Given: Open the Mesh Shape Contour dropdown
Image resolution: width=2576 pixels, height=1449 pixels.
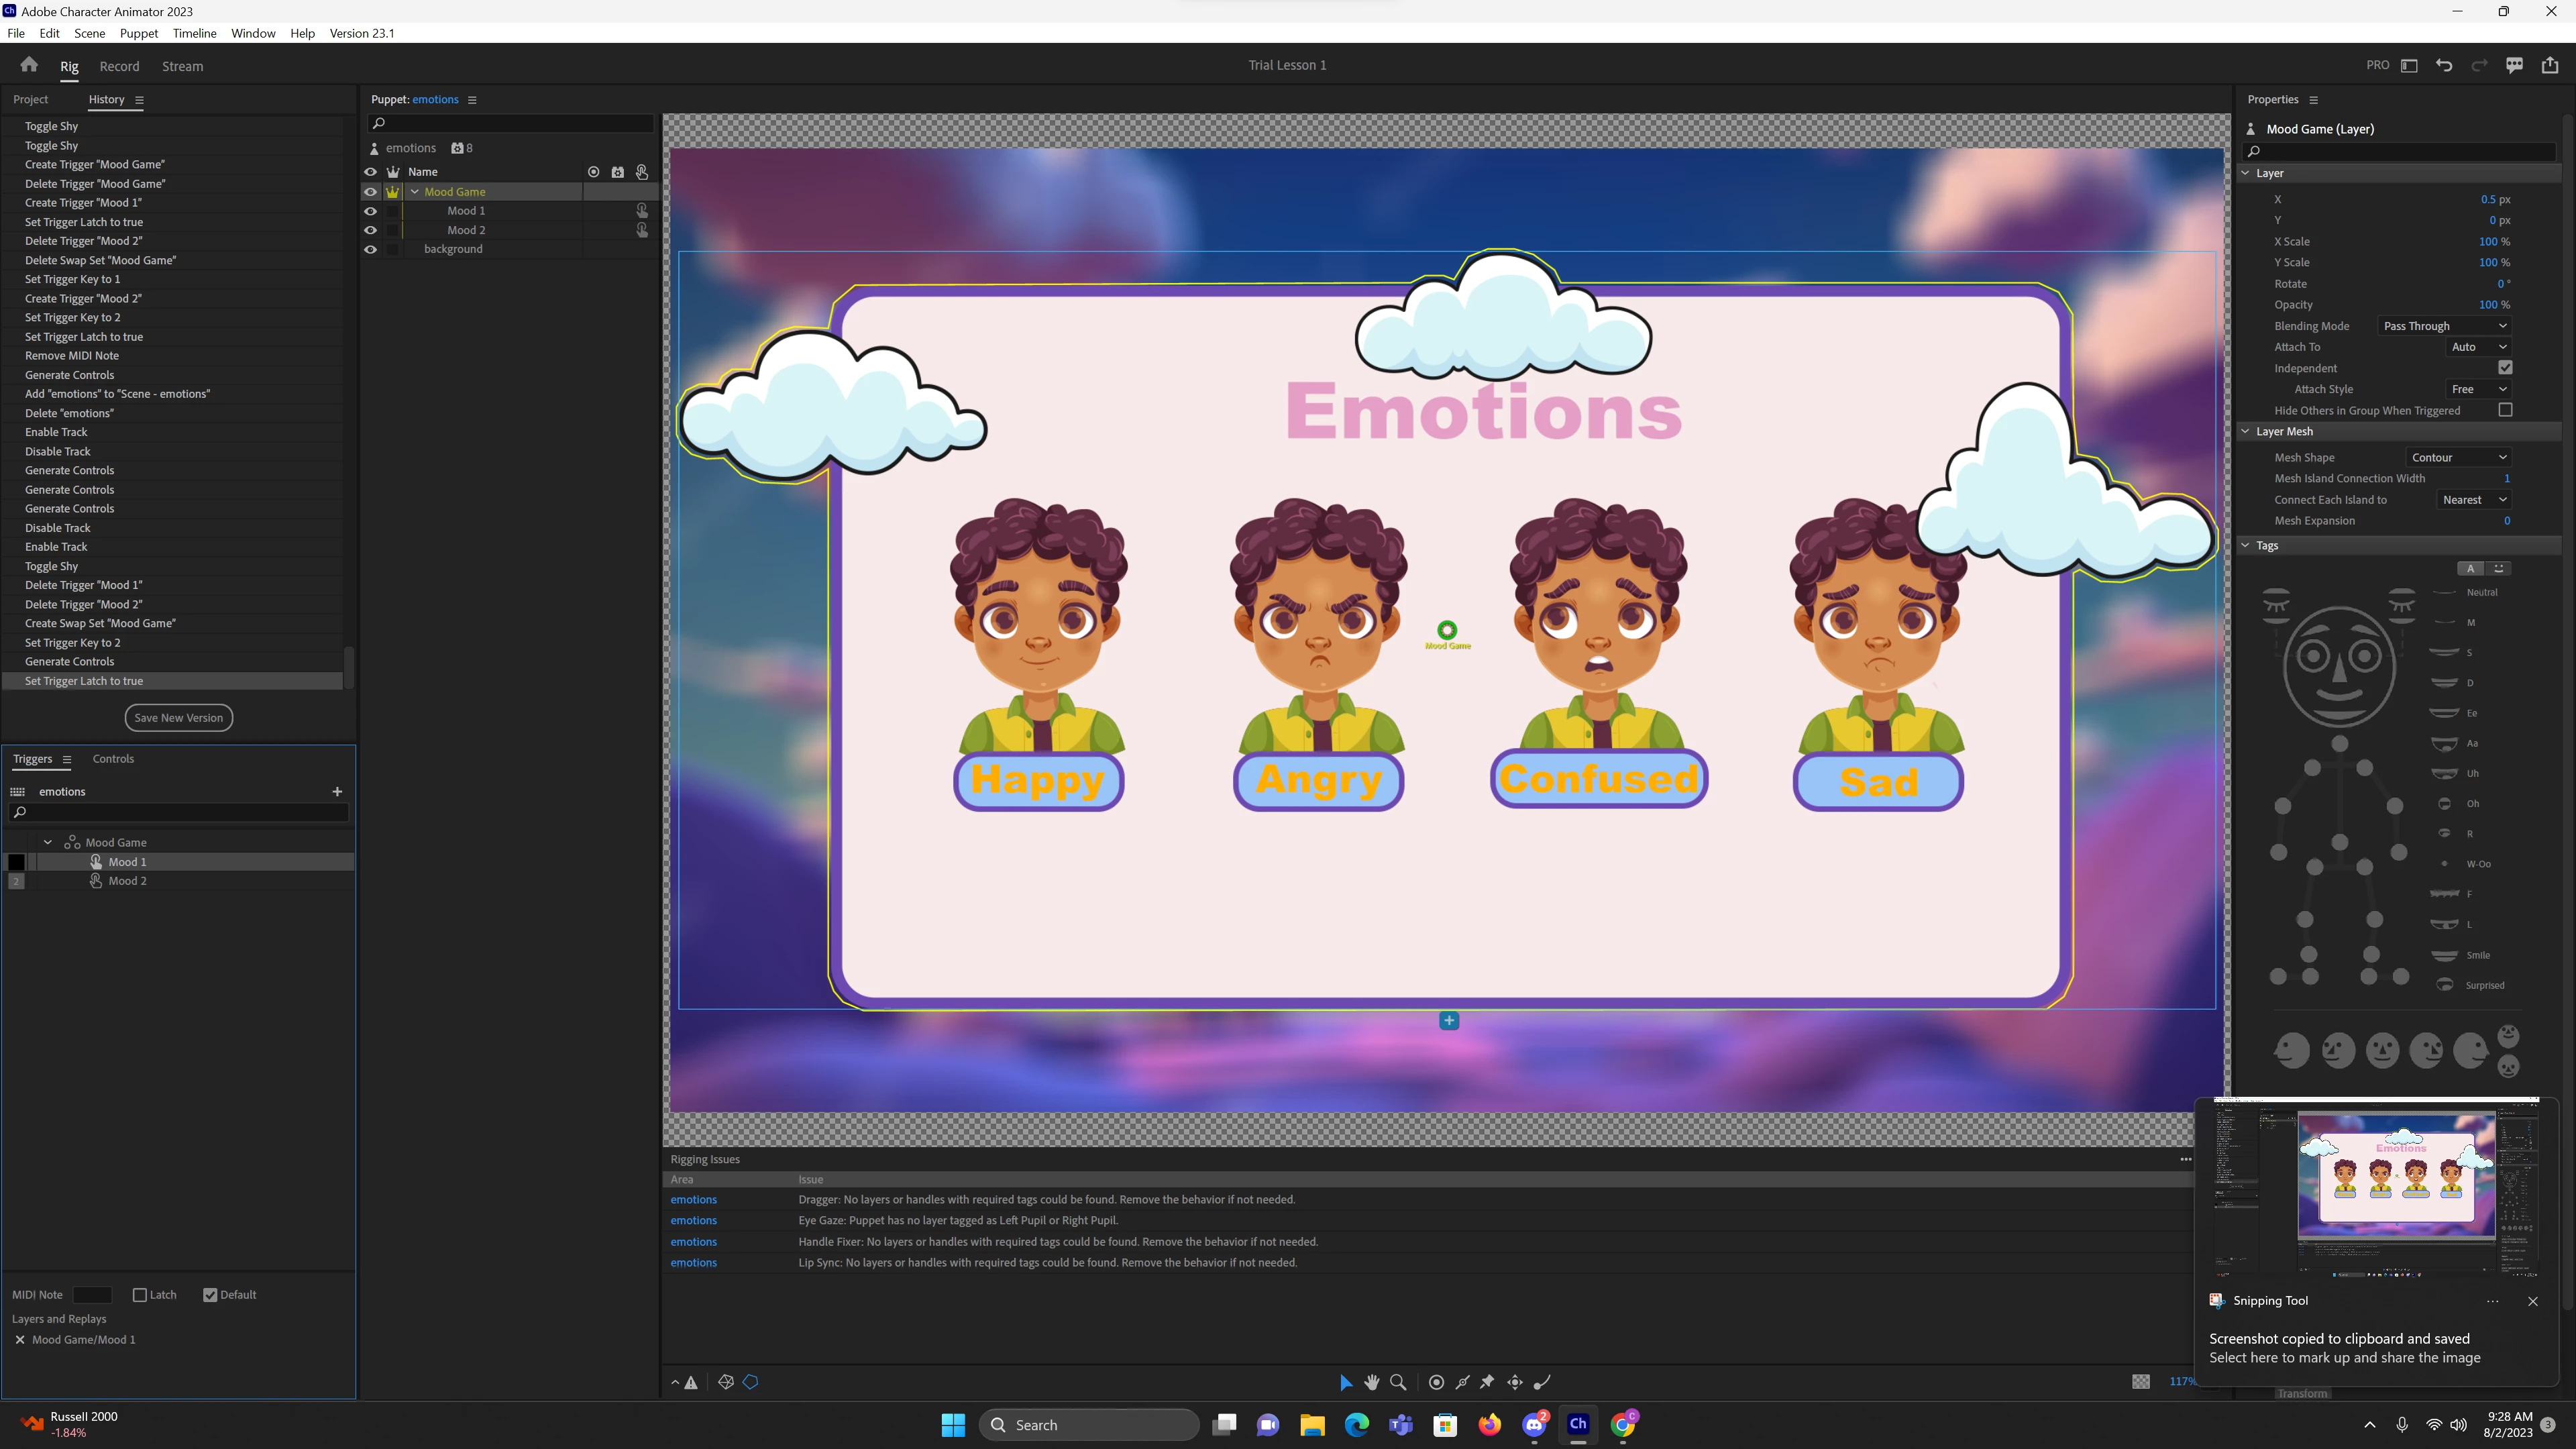Looking at the screenshot, I should [x=2458, y=457].
